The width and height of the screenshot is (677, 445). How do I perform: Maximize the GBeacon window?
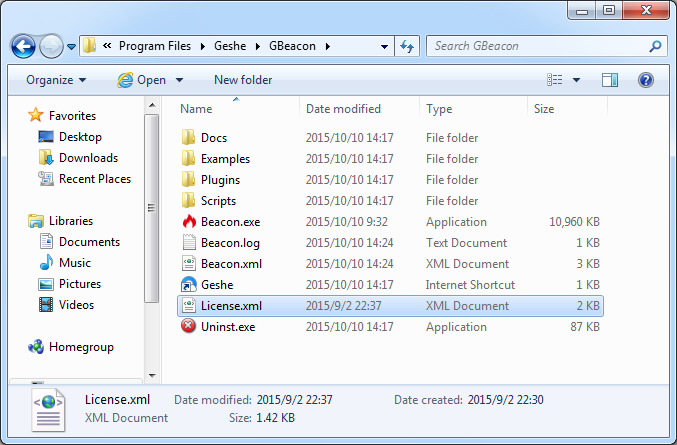click(x=609, y=10)
